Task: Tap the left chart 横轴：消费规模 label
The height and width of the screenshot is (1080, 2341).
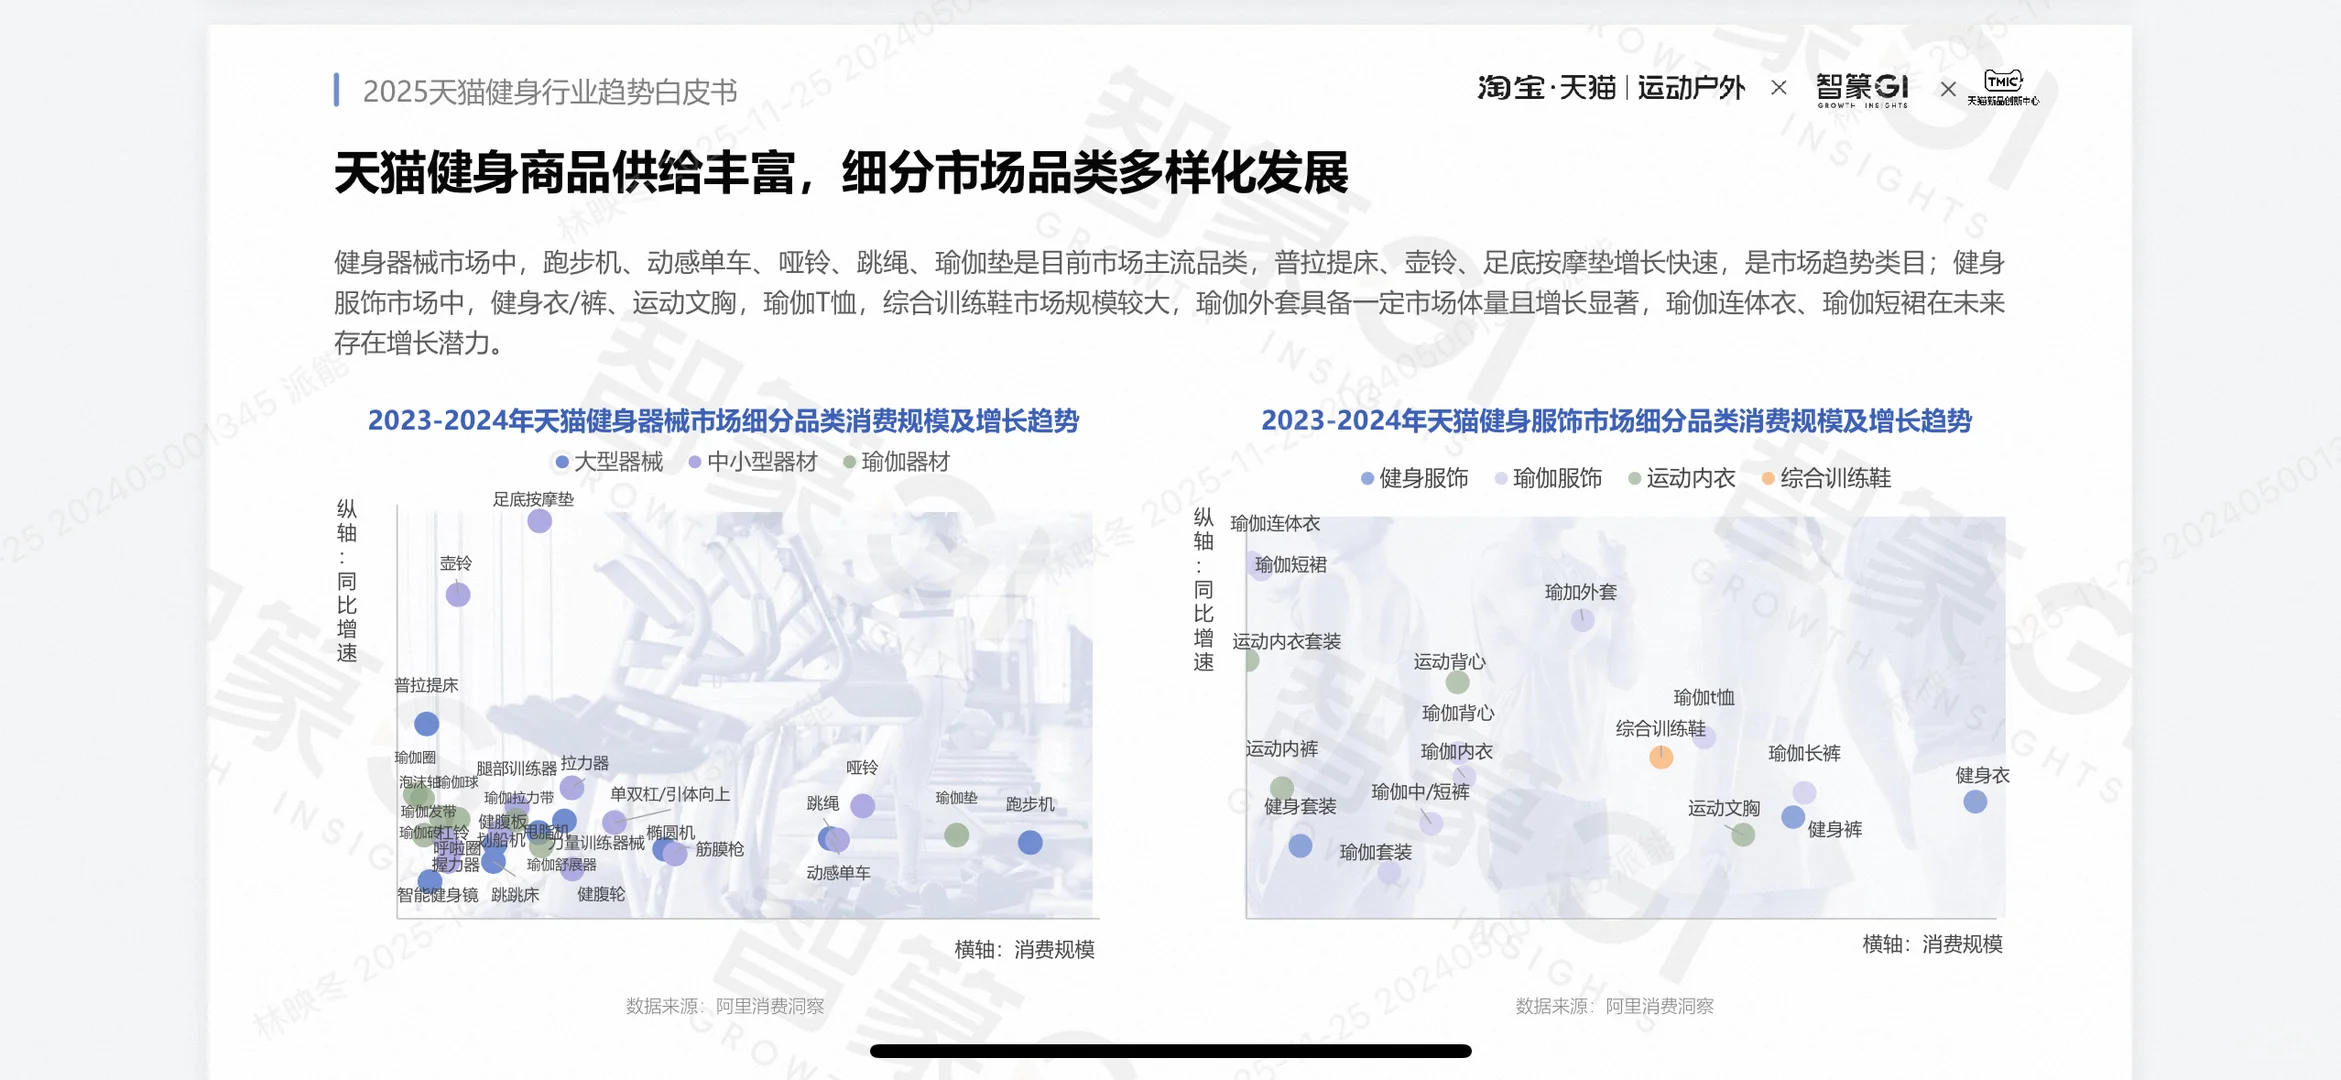Action: 1024,949
